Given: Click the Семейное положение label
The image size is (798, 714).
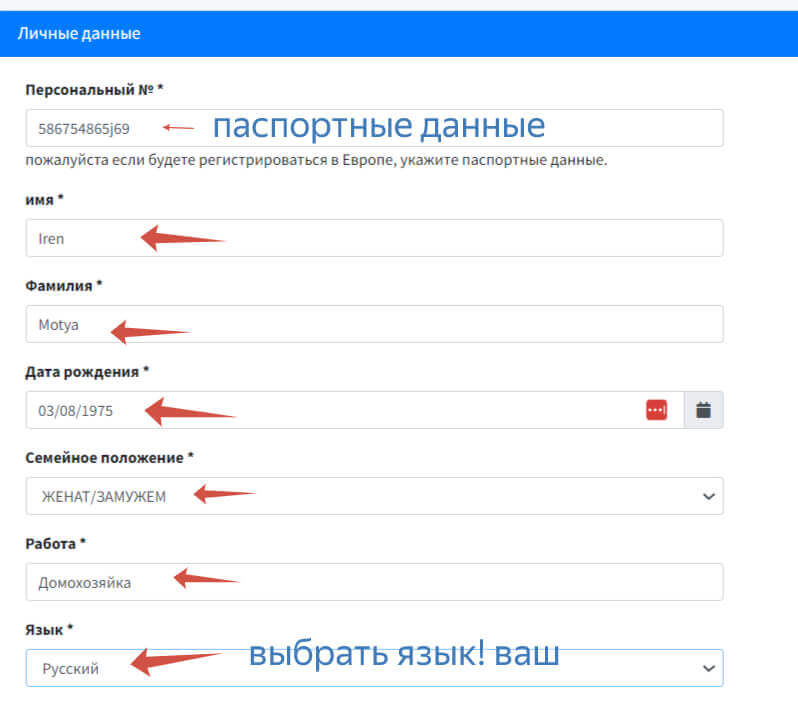Looking at the screenshot, I should pos(109,457).
